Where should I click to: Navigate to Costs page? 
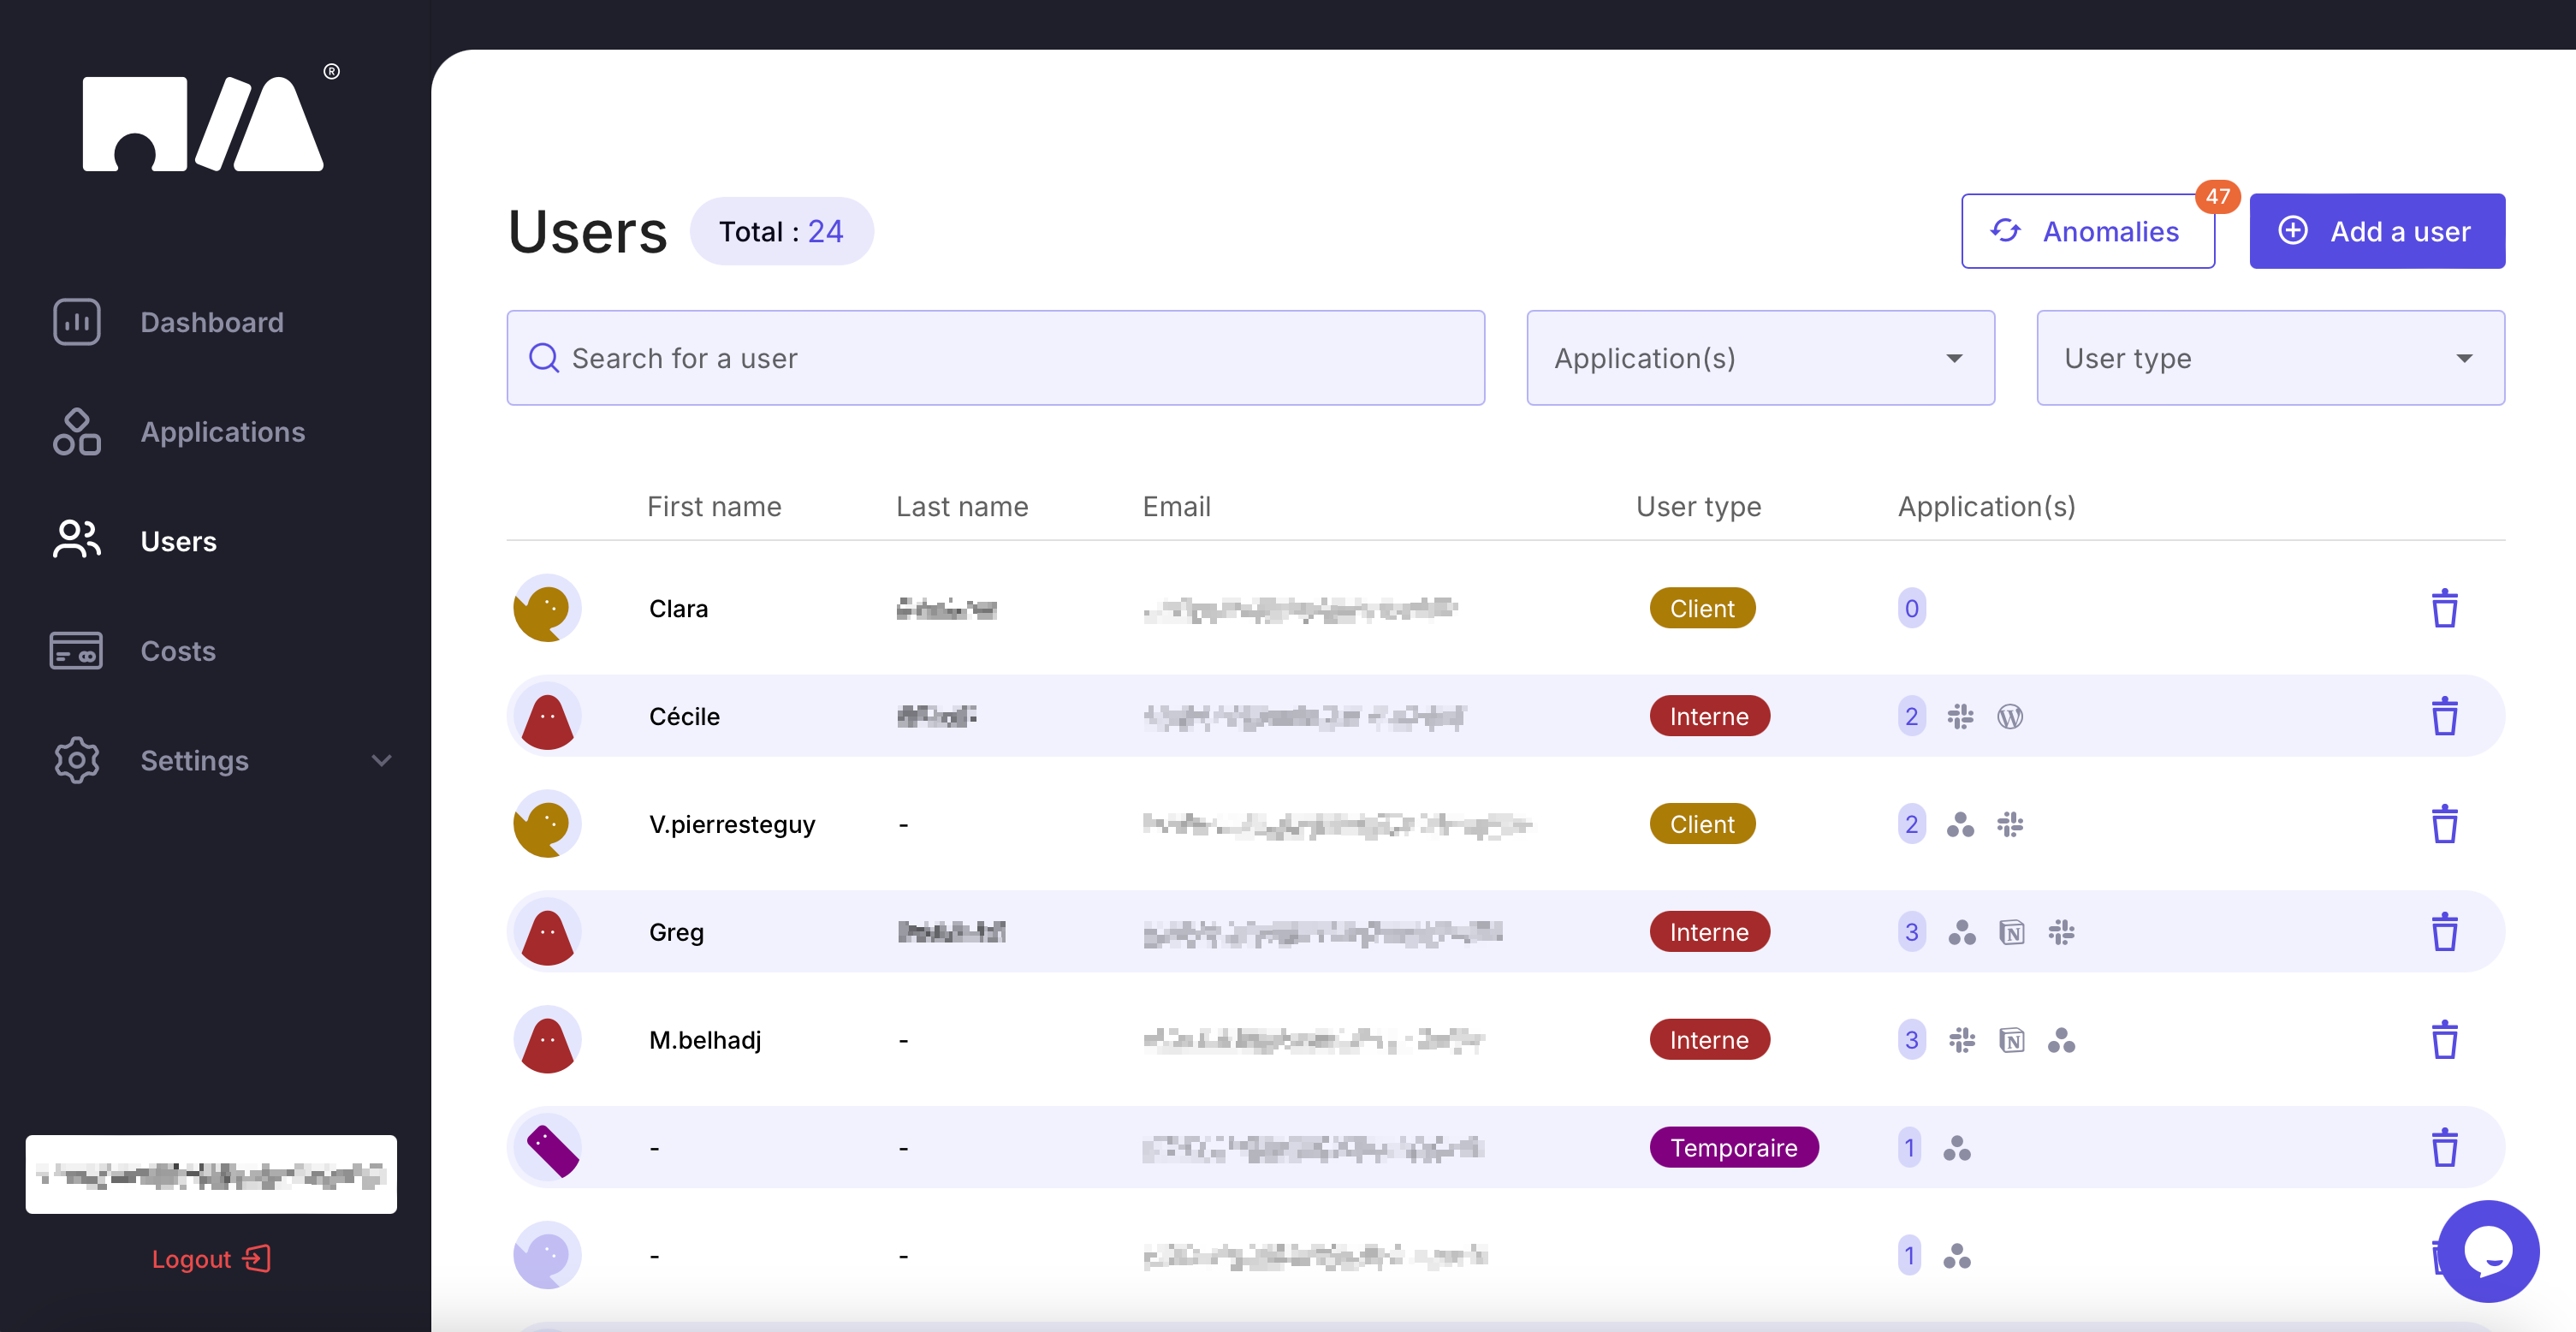[178, 651]
